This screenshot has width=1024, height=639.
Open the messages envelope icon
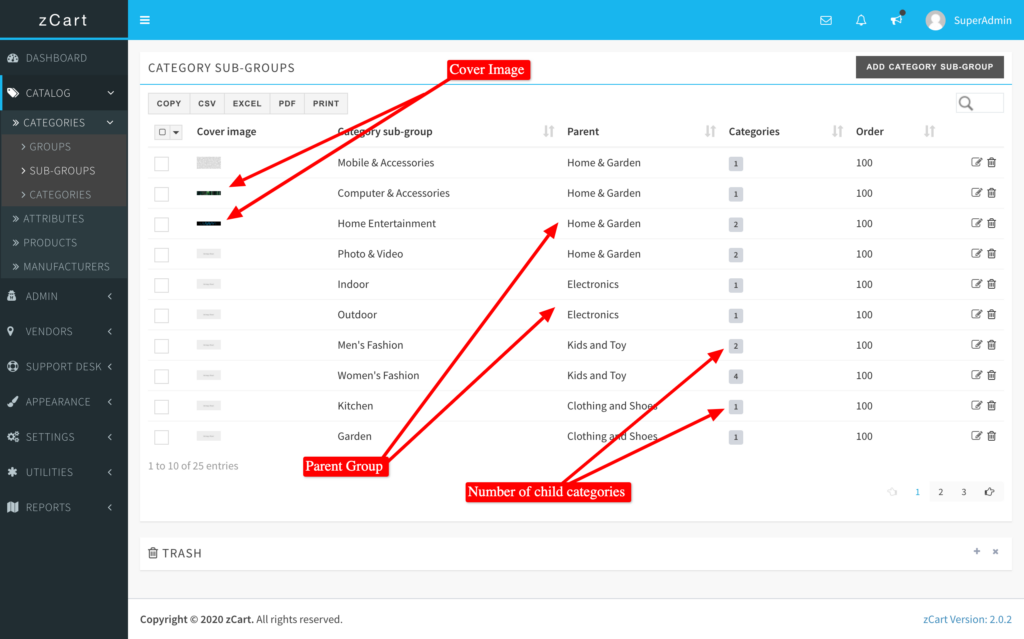click(x=826, y=20)
